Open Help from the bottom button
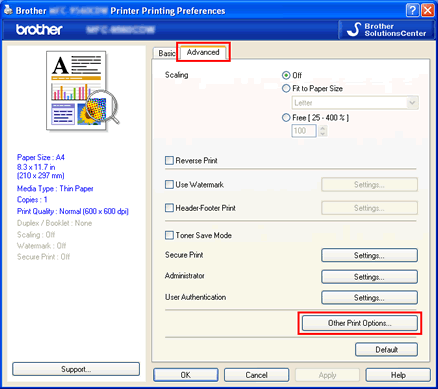Screen dimensions: 438x389 point(398,375)
